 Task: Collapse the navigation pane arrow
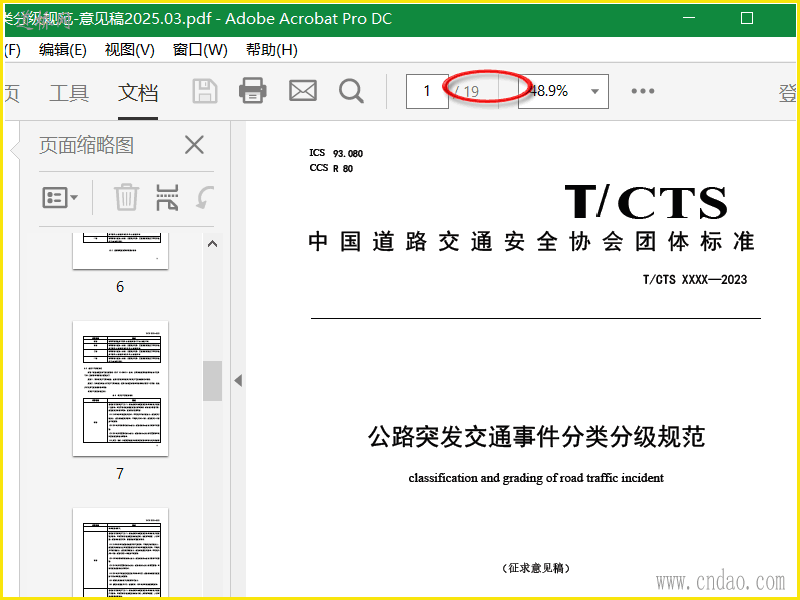coord(238,381)
